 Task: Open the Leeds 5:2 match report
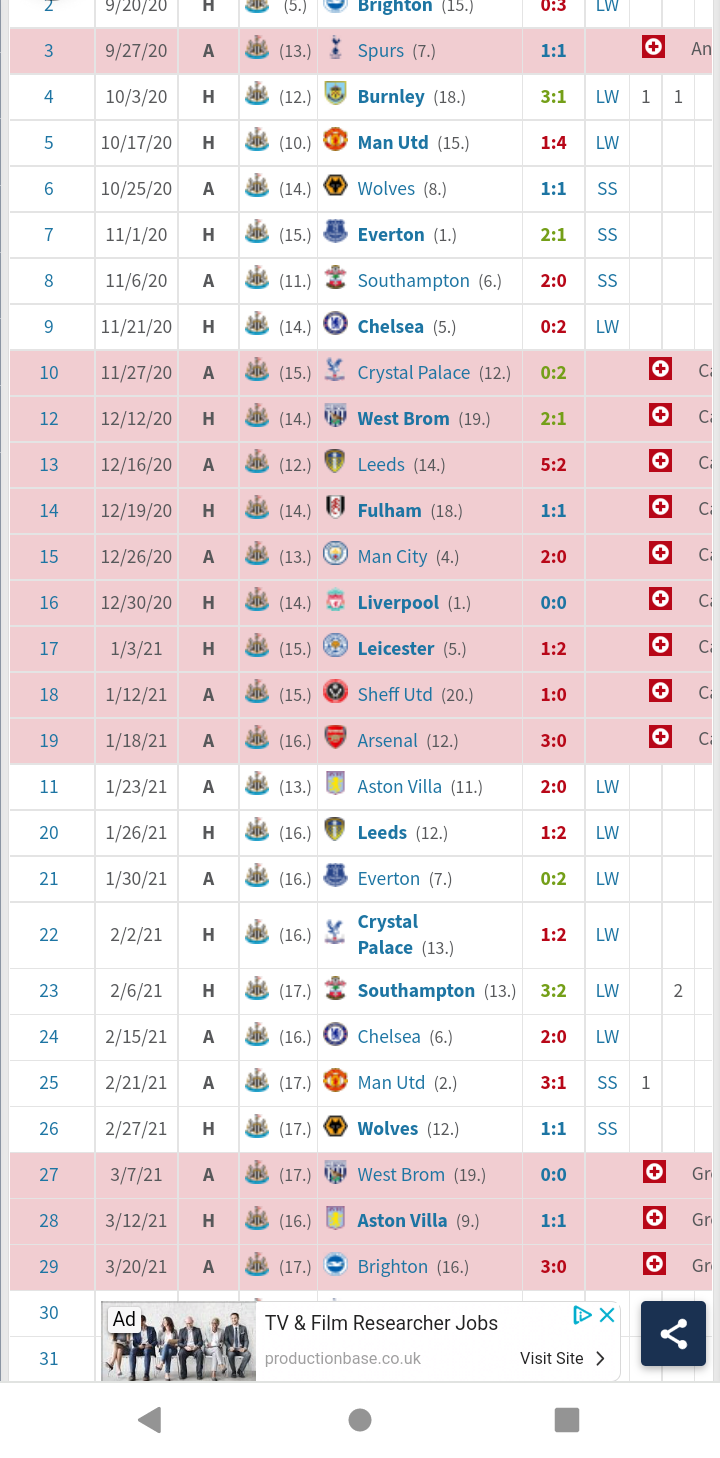coord(553,465)
